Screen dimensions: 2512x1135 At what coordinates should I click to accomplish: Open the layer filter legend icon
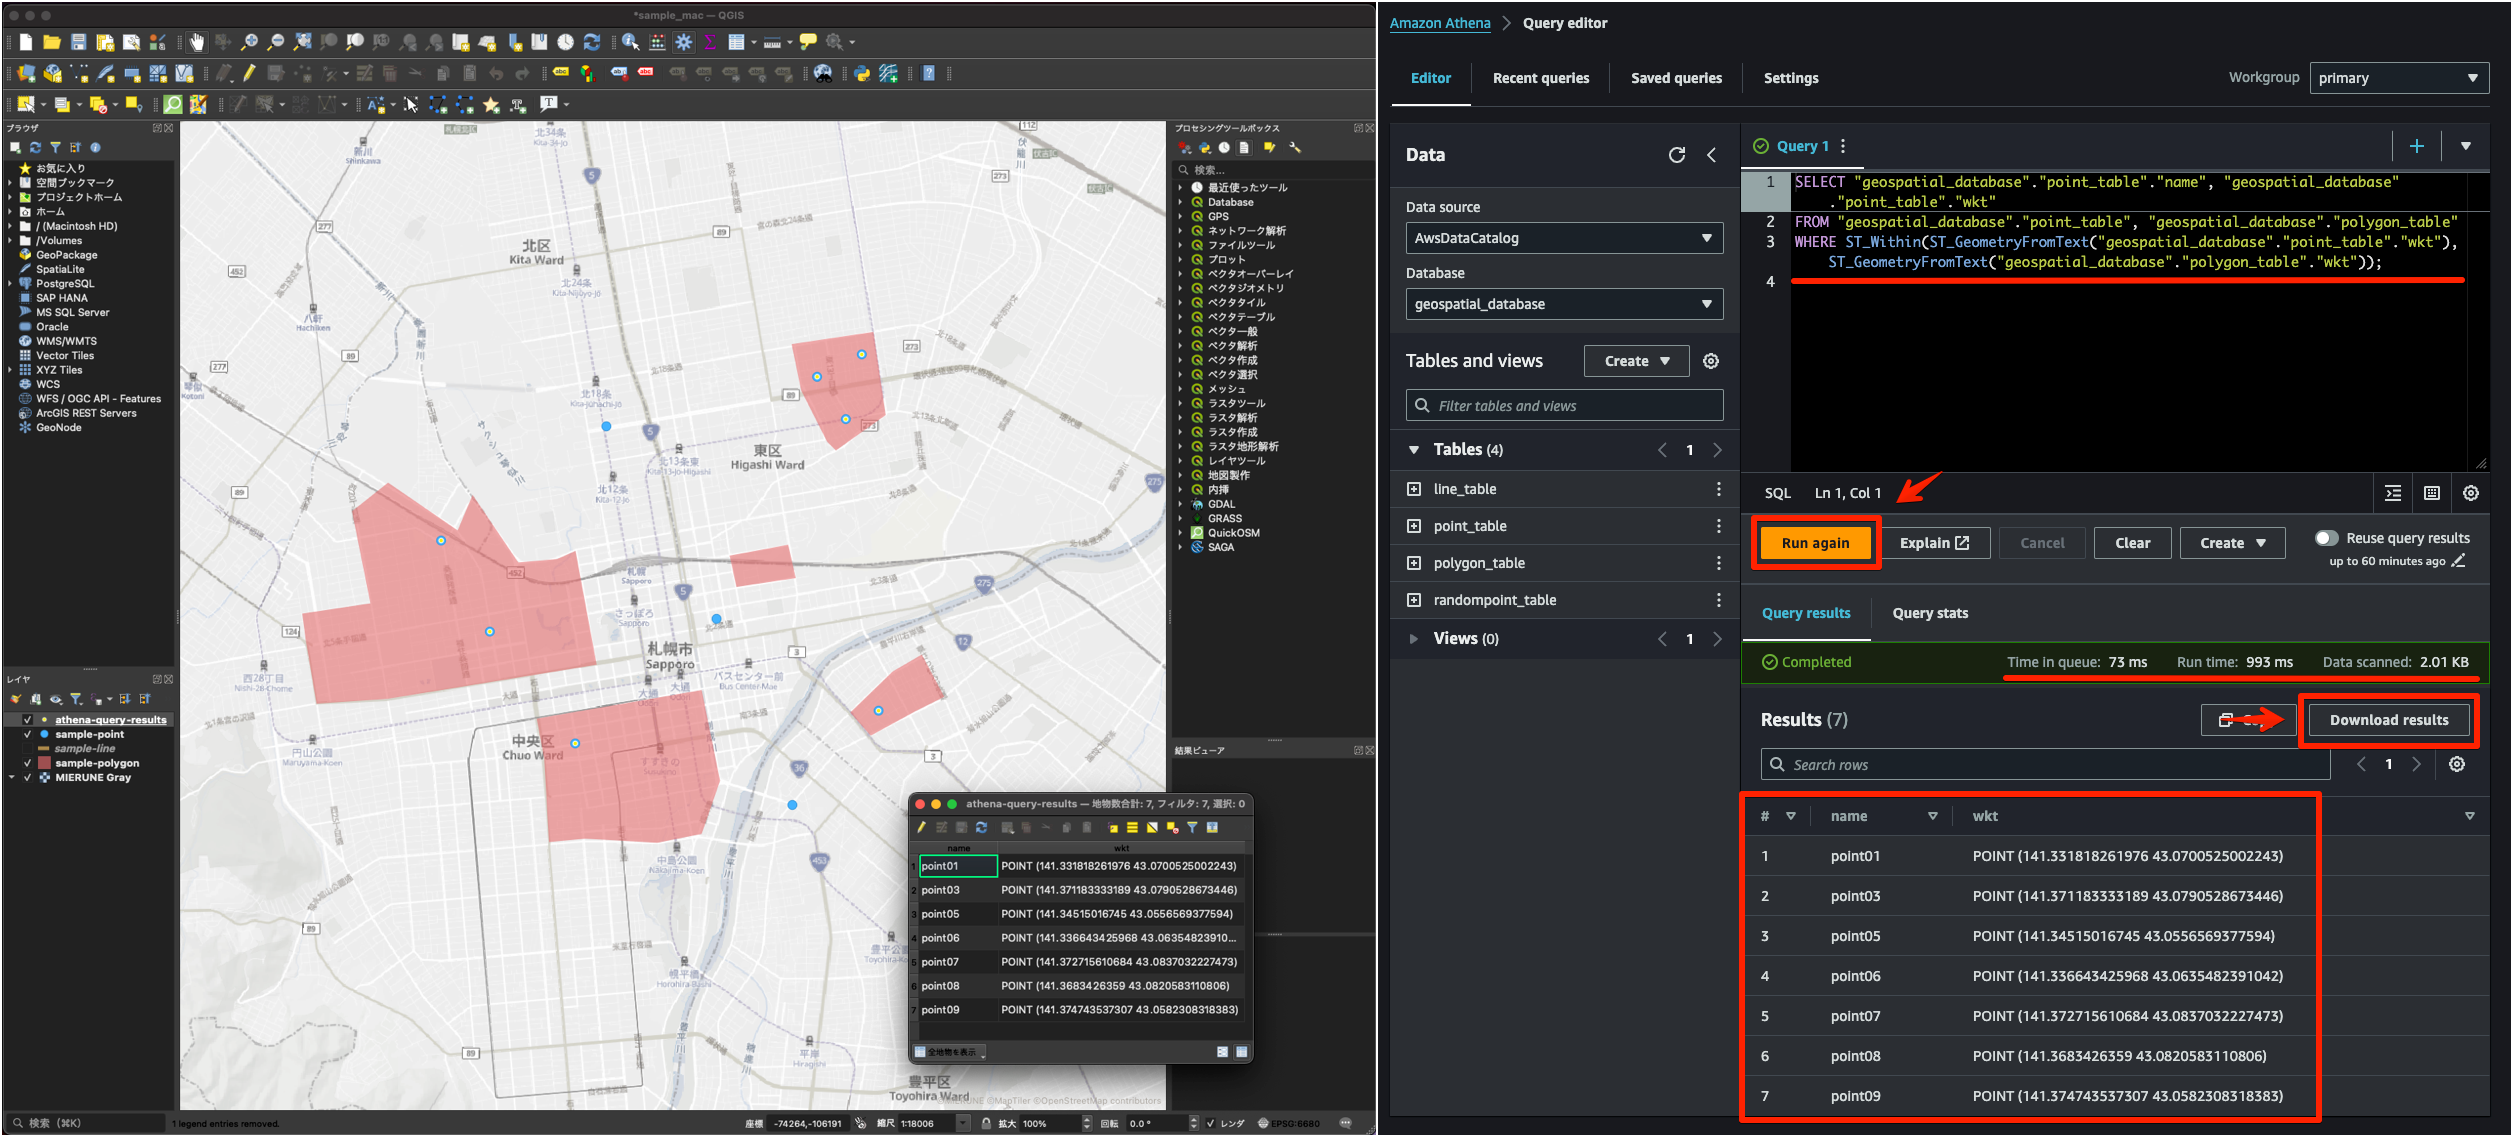click(77, 699)
